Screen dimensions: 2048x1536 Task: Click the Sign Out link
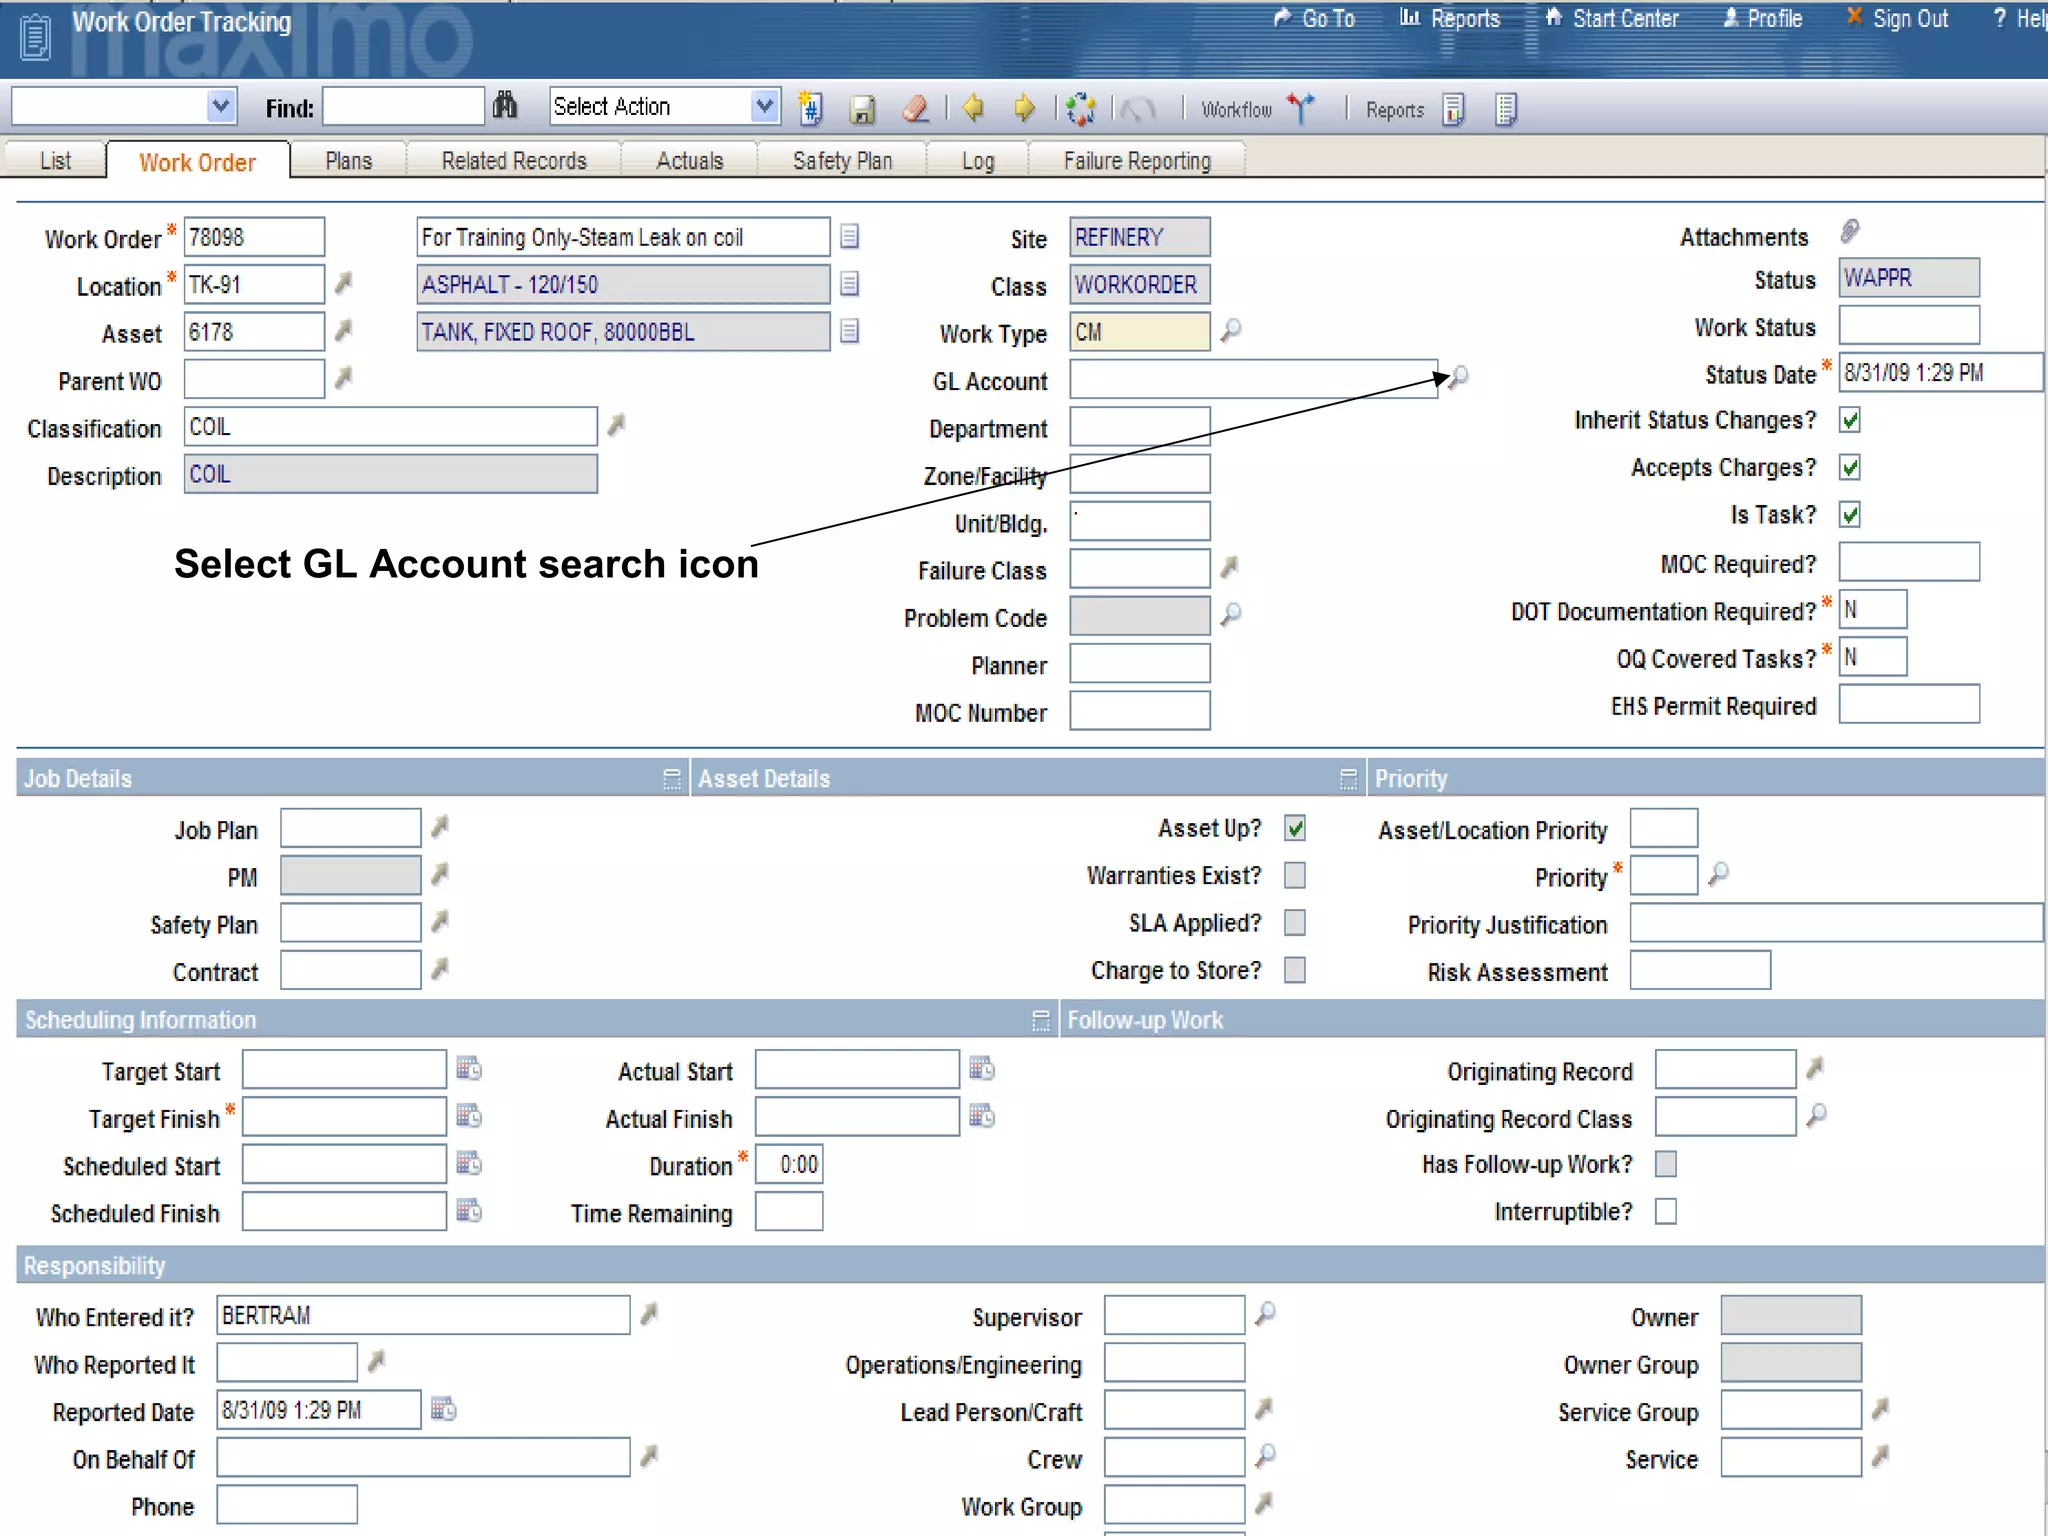(1897, 18)
